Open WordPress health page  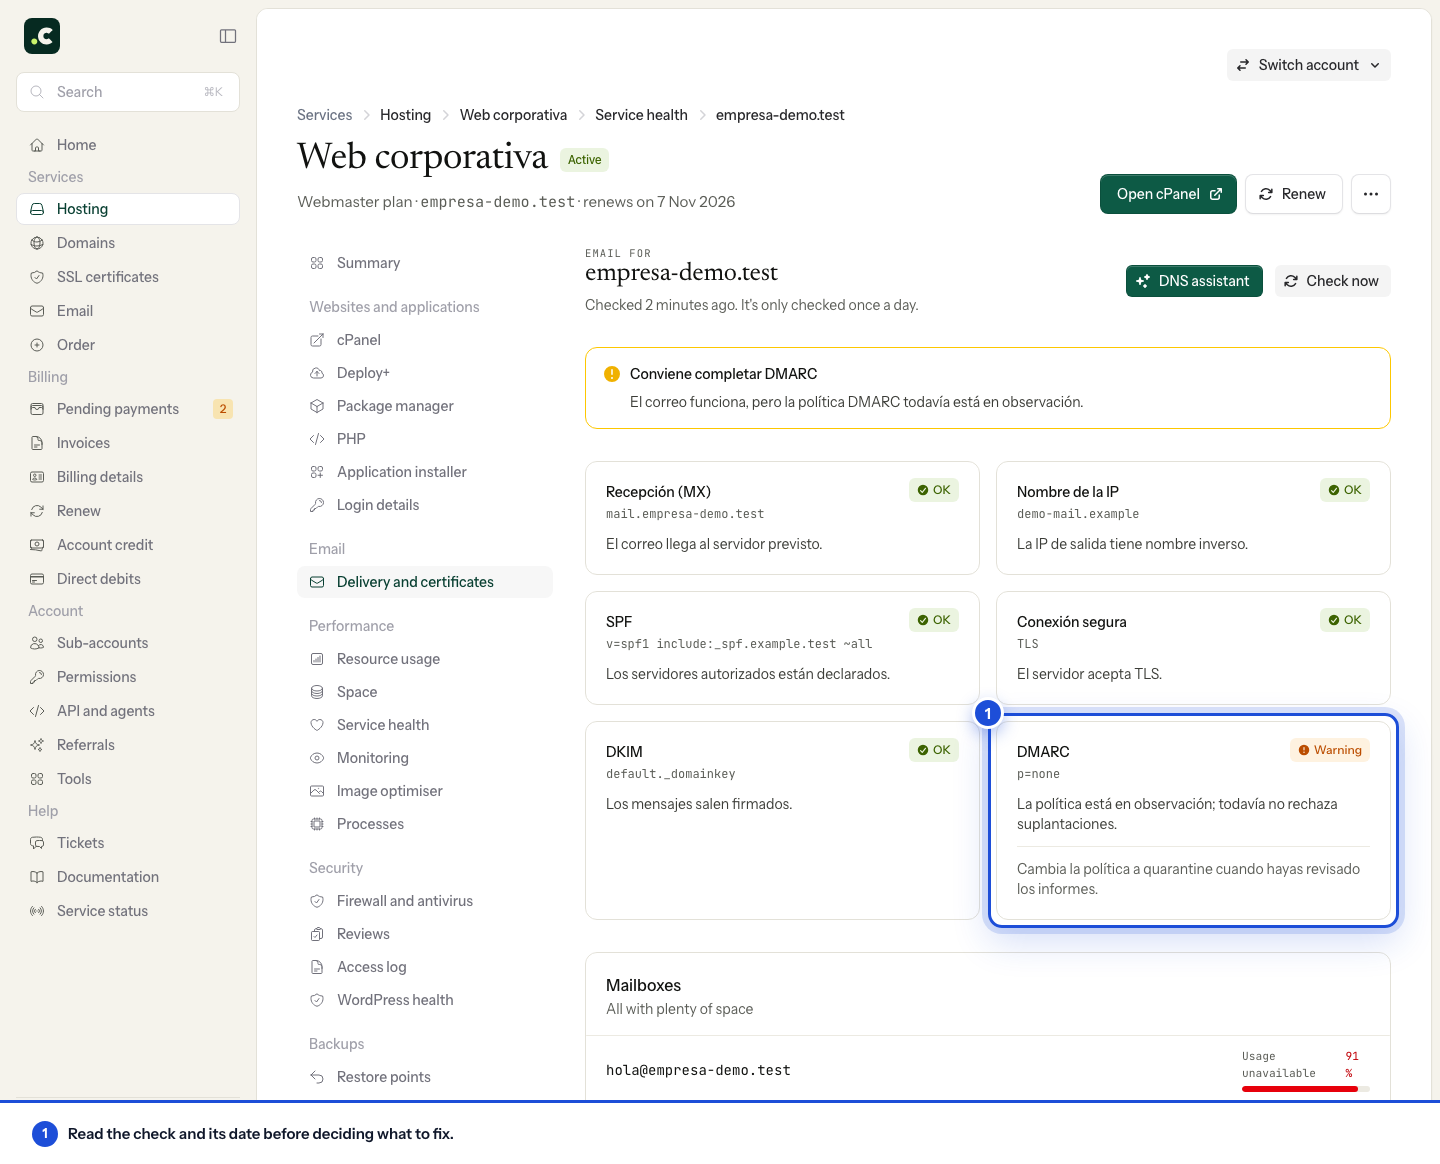click(425, 1000)
